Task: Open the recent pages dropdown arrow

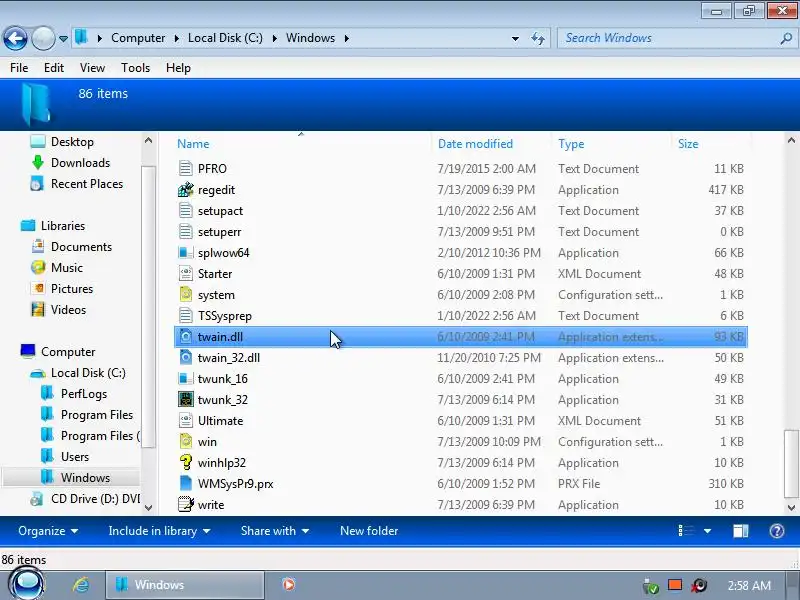Action: coord(63,39)
